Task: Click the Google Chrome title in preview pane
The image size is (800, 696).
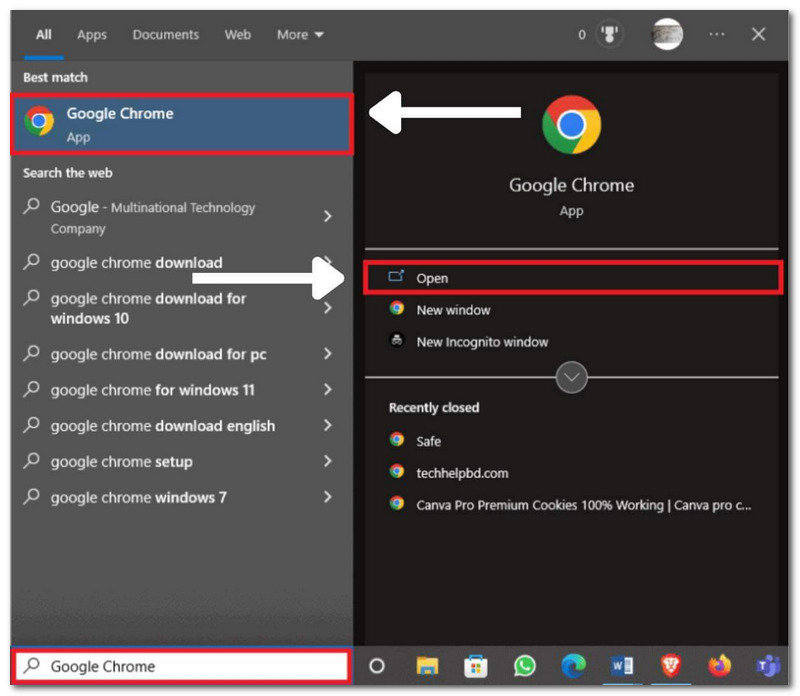Action: 571,185
